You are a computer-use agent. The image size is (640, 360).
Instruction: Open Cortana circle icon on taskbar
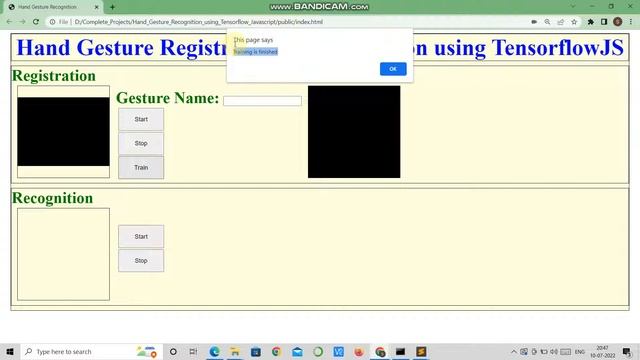click(x=173, y=351)
